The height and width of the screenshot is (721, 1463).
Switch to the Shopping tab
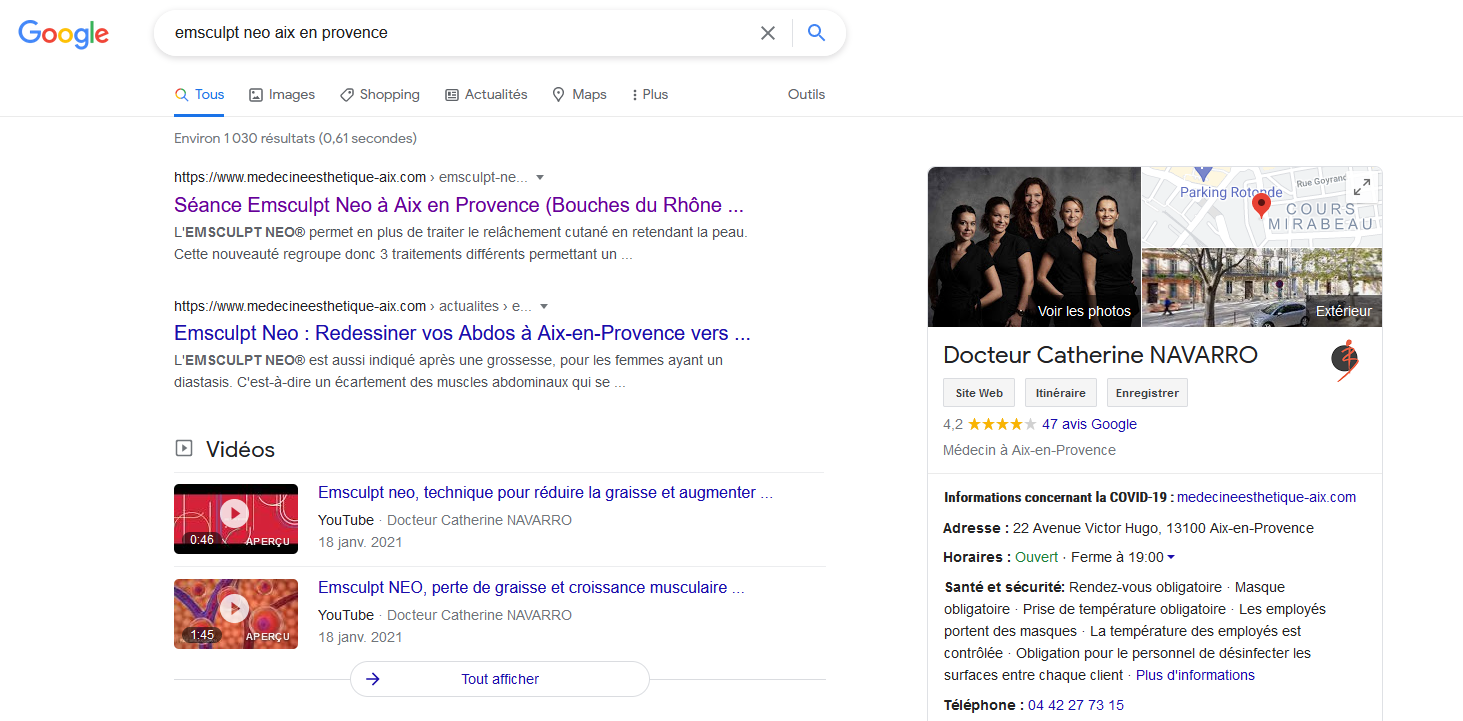pos(380,94)
